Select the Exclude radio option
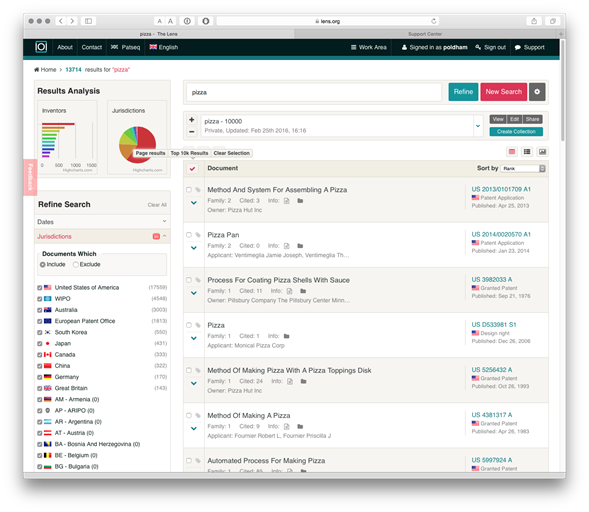589x512 pixels. tap(76, 264)
